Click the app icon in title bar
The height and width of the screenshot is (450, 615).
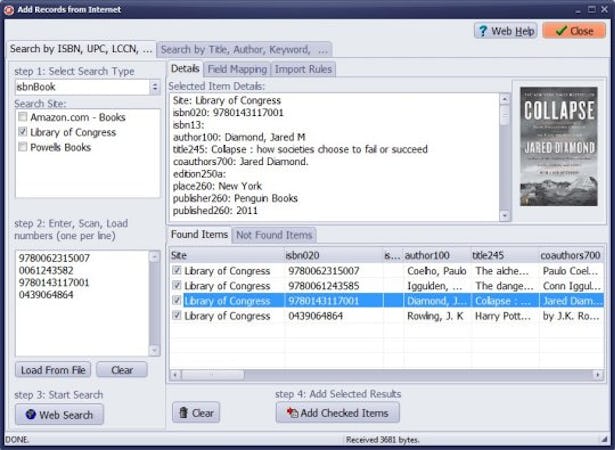9,9
